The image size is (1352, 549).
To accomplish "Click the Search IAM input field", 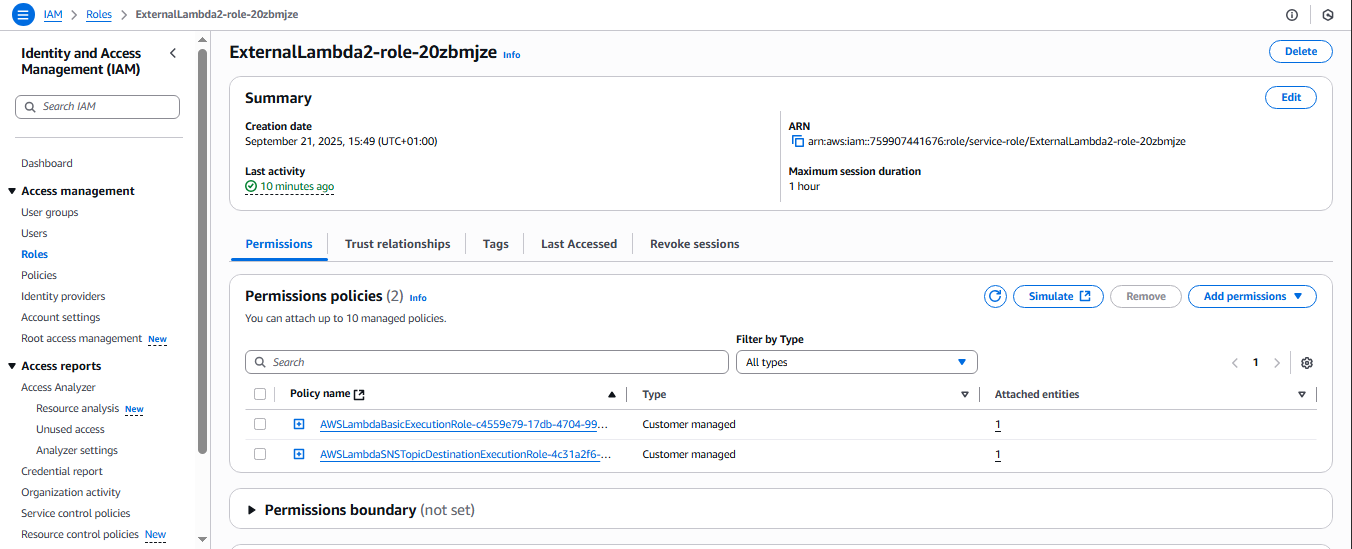I will tap(98, 107).
